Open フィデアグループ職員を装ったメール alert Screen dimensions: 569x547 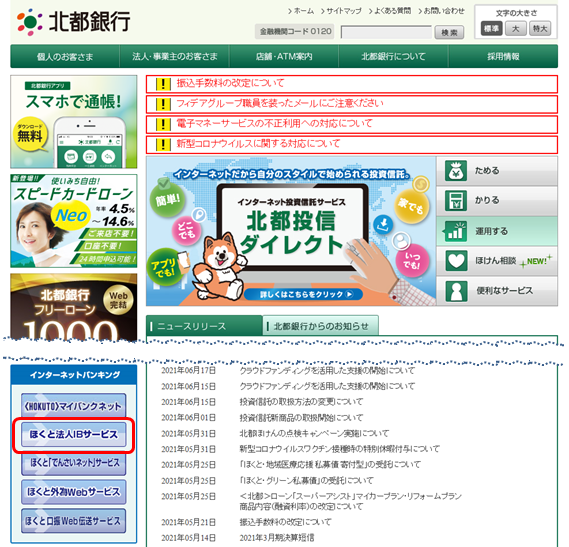point(280,104)
